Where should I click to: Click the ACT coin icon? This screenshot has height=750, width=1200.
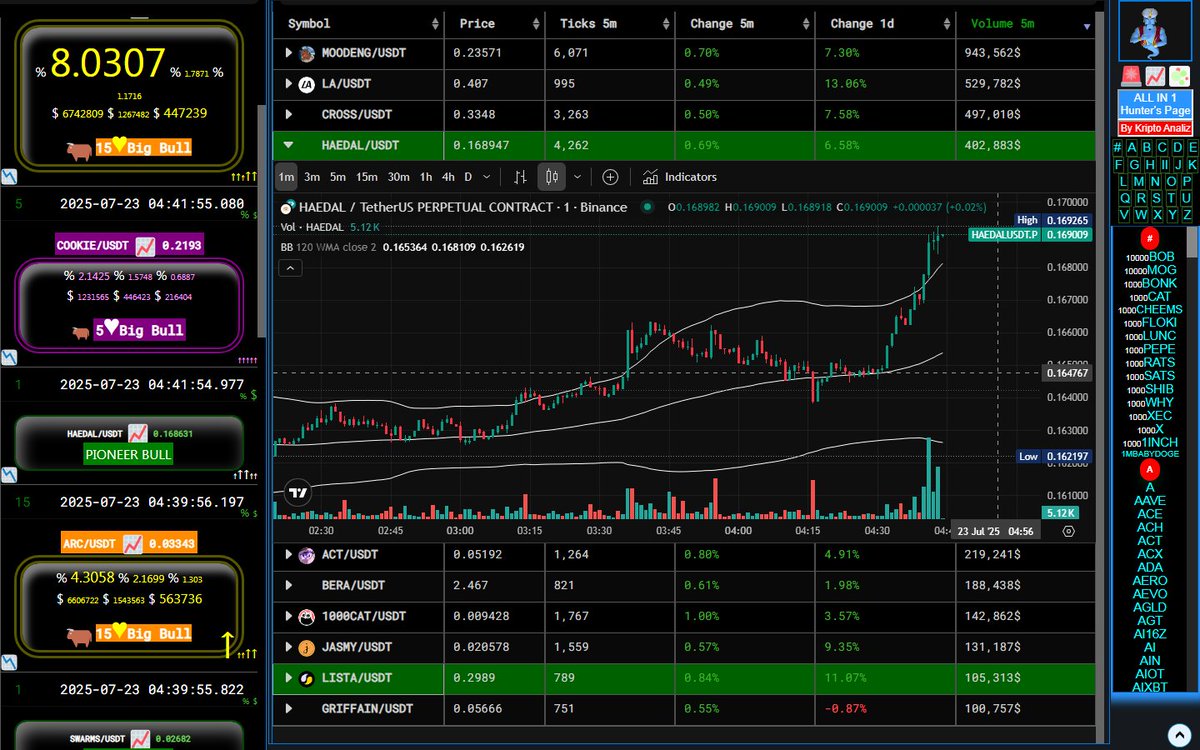tap(307, 554)
